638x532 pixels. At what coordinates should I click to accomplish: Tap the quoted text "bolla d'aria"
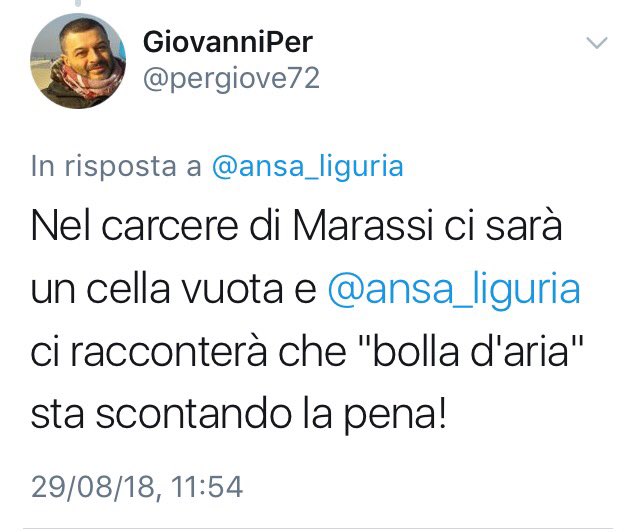pyautogui.click(x=471, y=351)
